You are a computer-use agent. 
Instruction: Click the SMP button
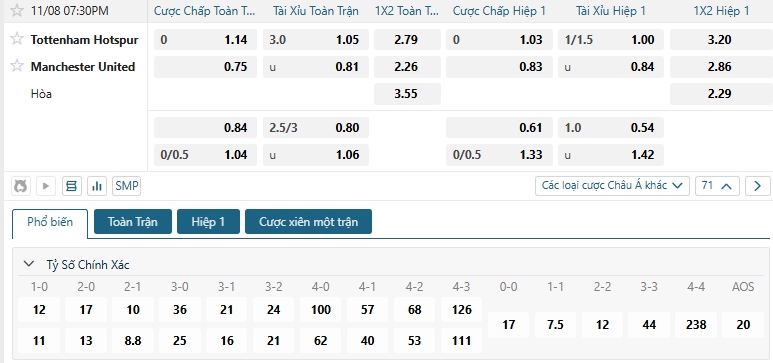pos(126,186)
